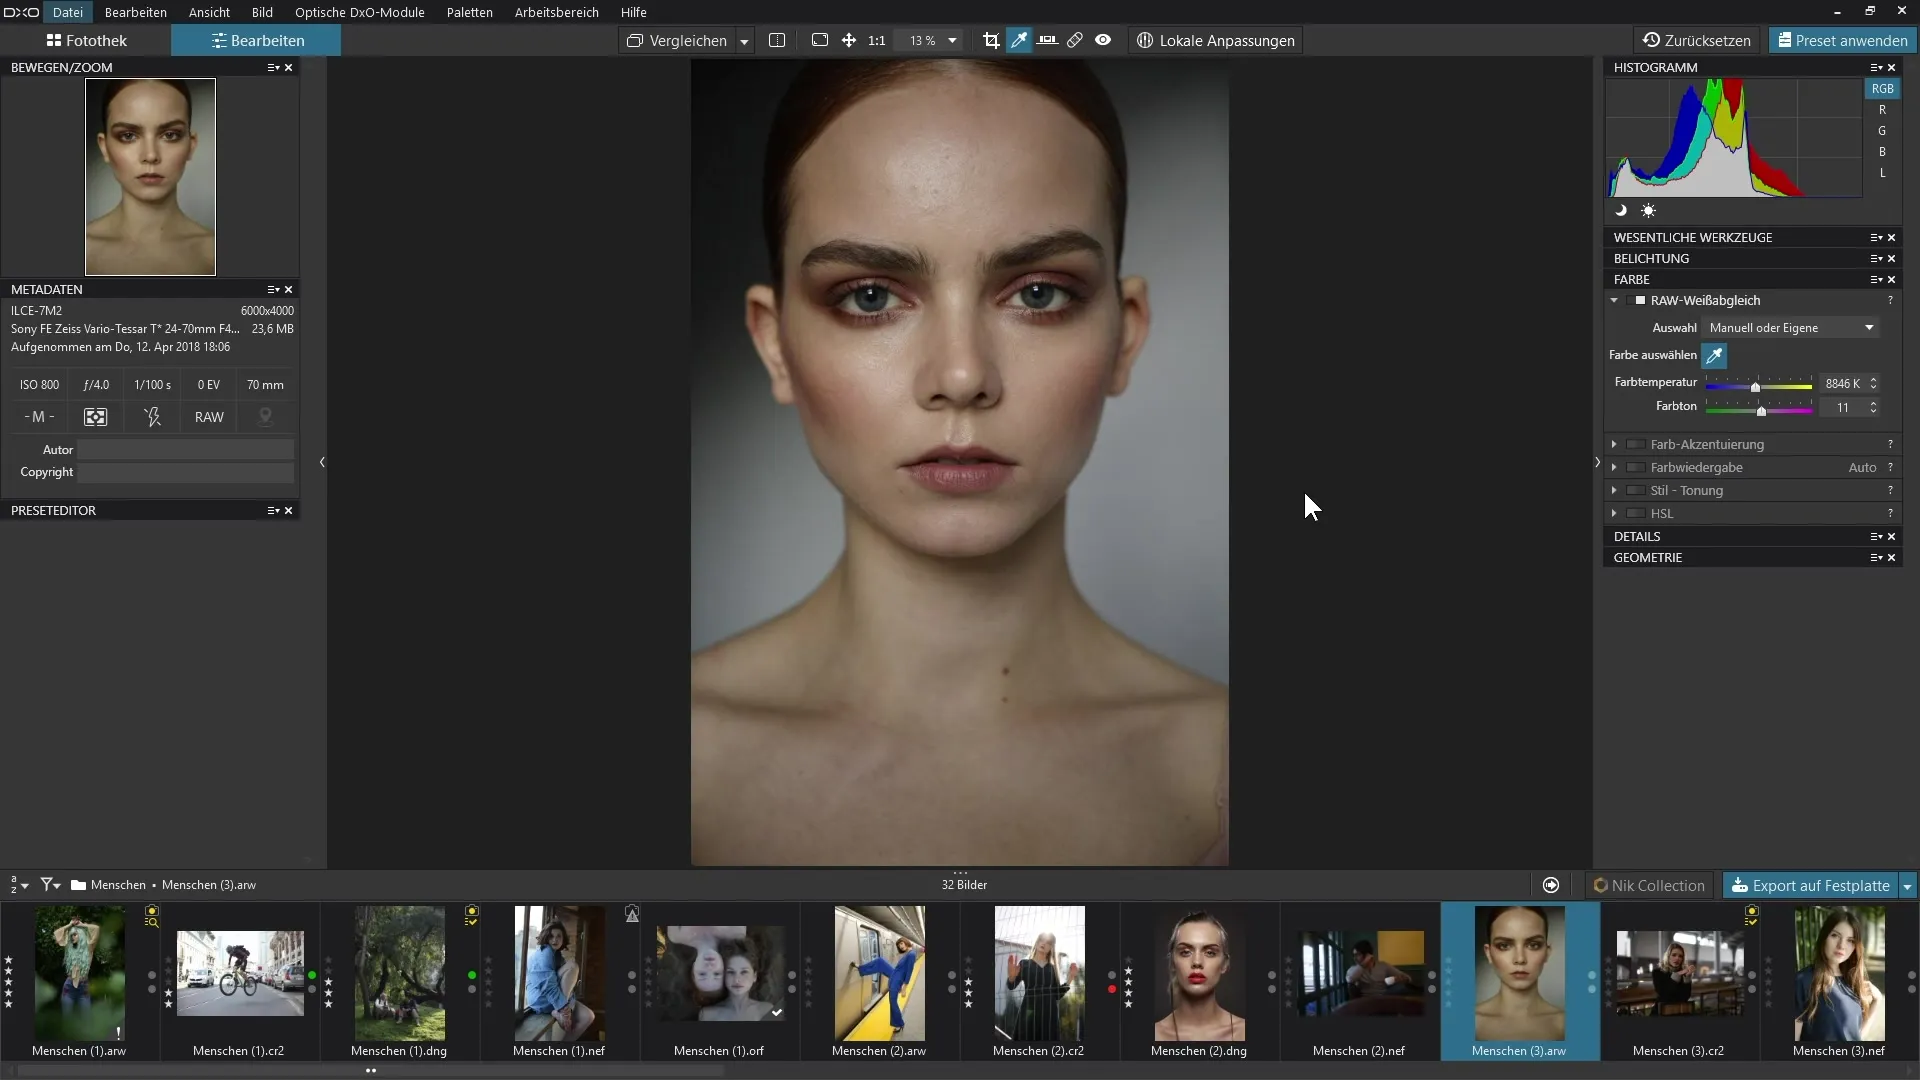Toggle the white balance eyedropper in toolbar
This screenshot has height=1080, width=1920.
click(1019, 41)
